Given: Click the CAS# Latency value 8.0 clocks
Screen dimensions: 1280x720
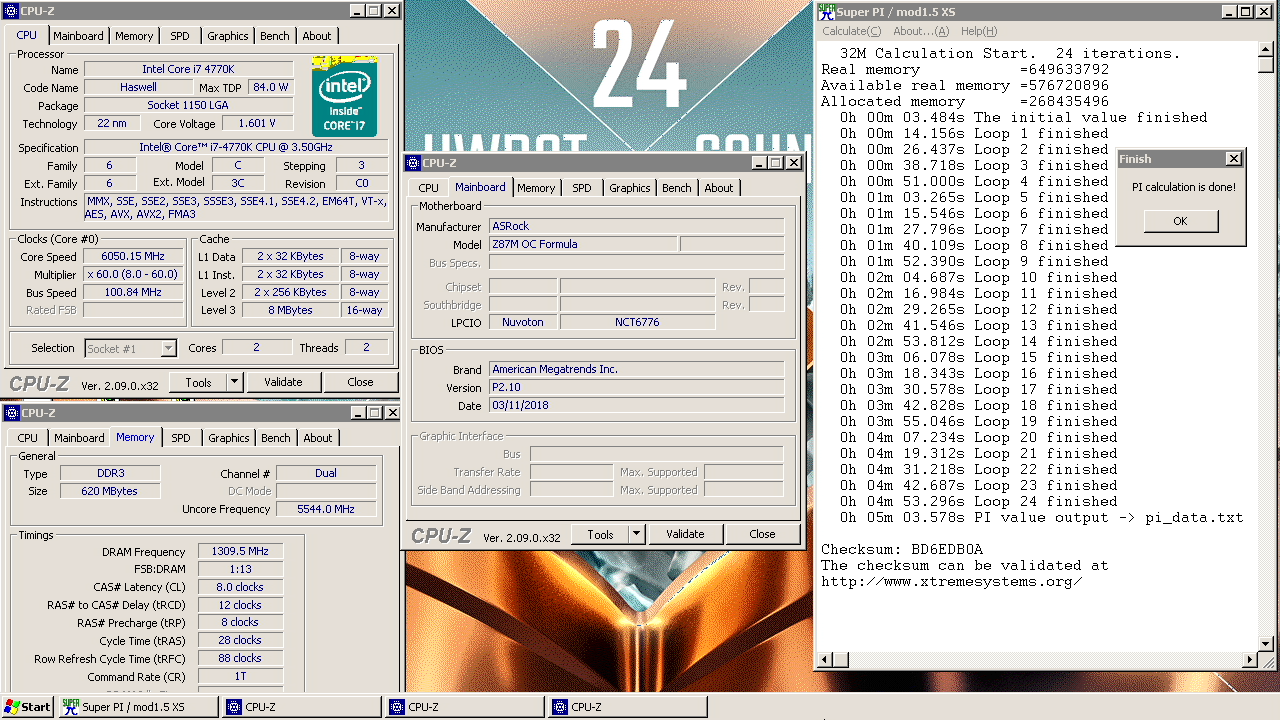Looking at the screenshot, I should pos(240,588).
